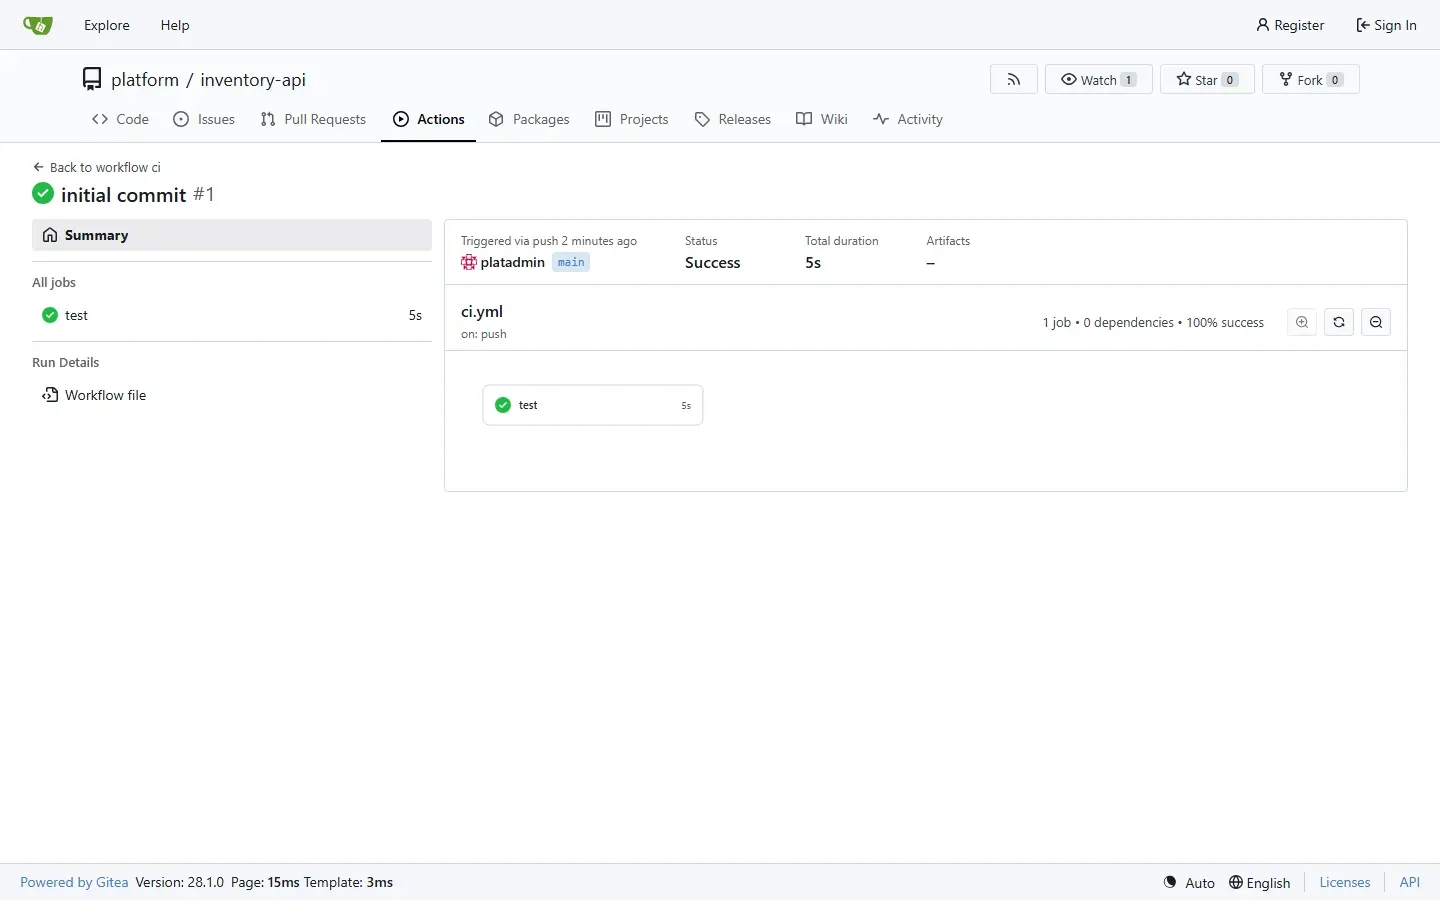Open Workflow file under Run Details
This screenshot has width=1440, height=900.
click(232, 395)
